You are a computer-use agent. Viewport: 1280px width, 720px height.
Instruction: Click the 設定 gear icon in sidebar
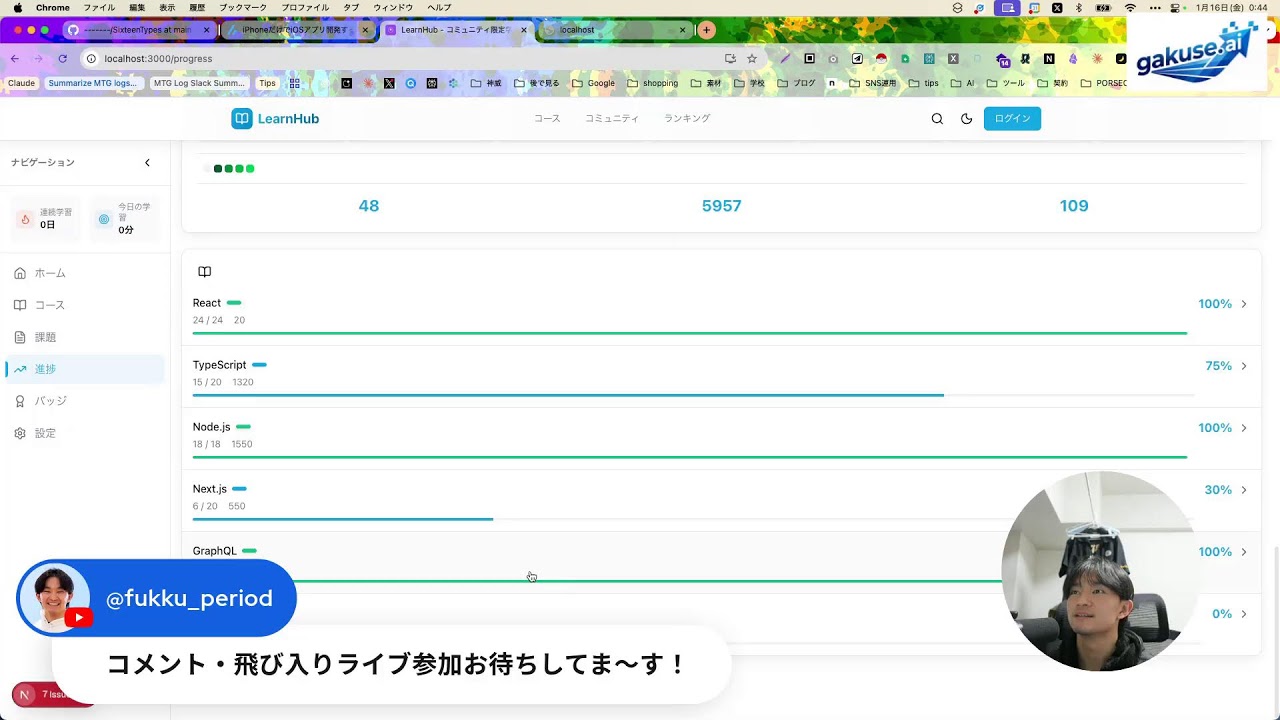click(x=20, y=433)
